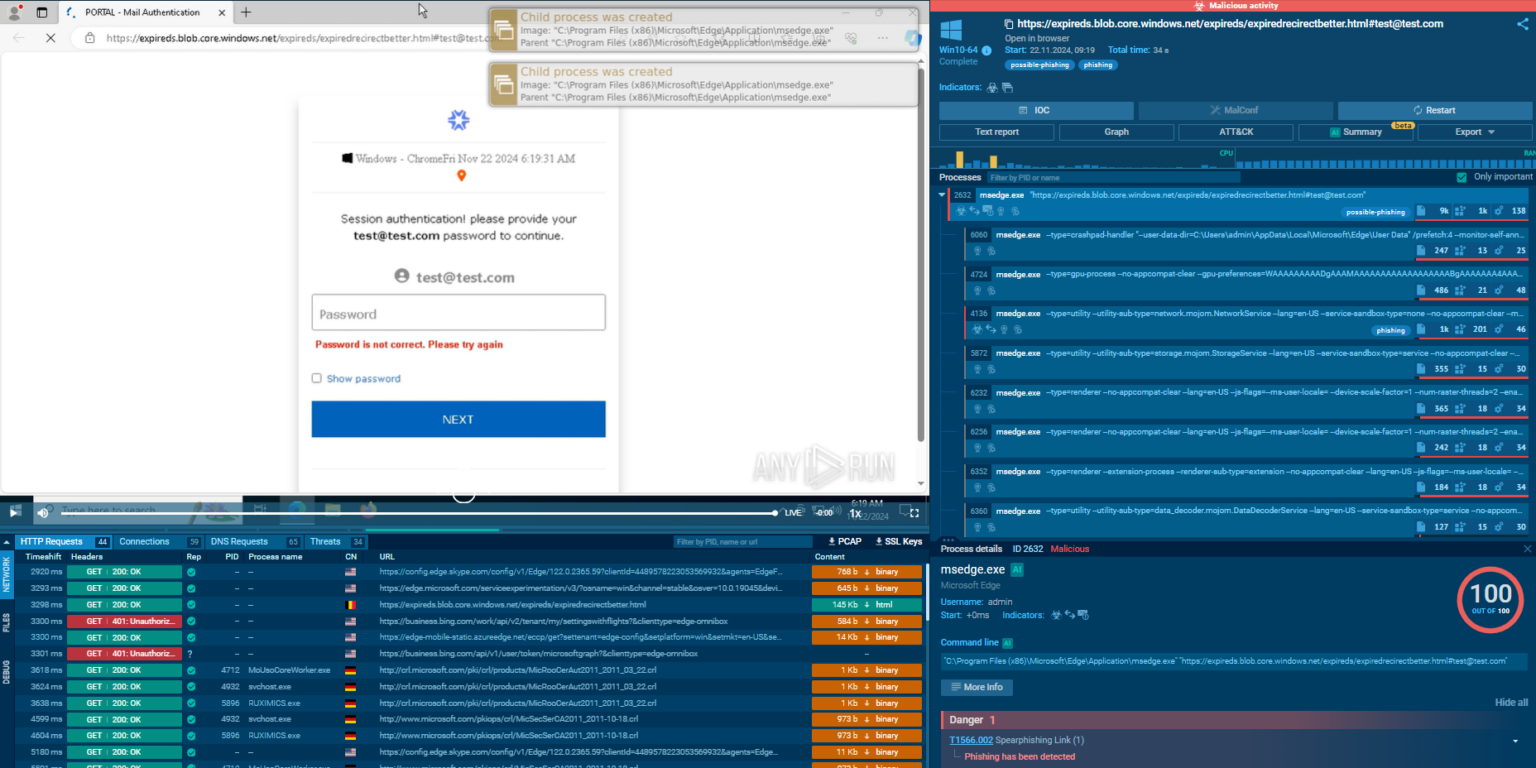This screenshot has height=768, width=1536.
Task: Click the Password input field
Action: pos(458,313)
